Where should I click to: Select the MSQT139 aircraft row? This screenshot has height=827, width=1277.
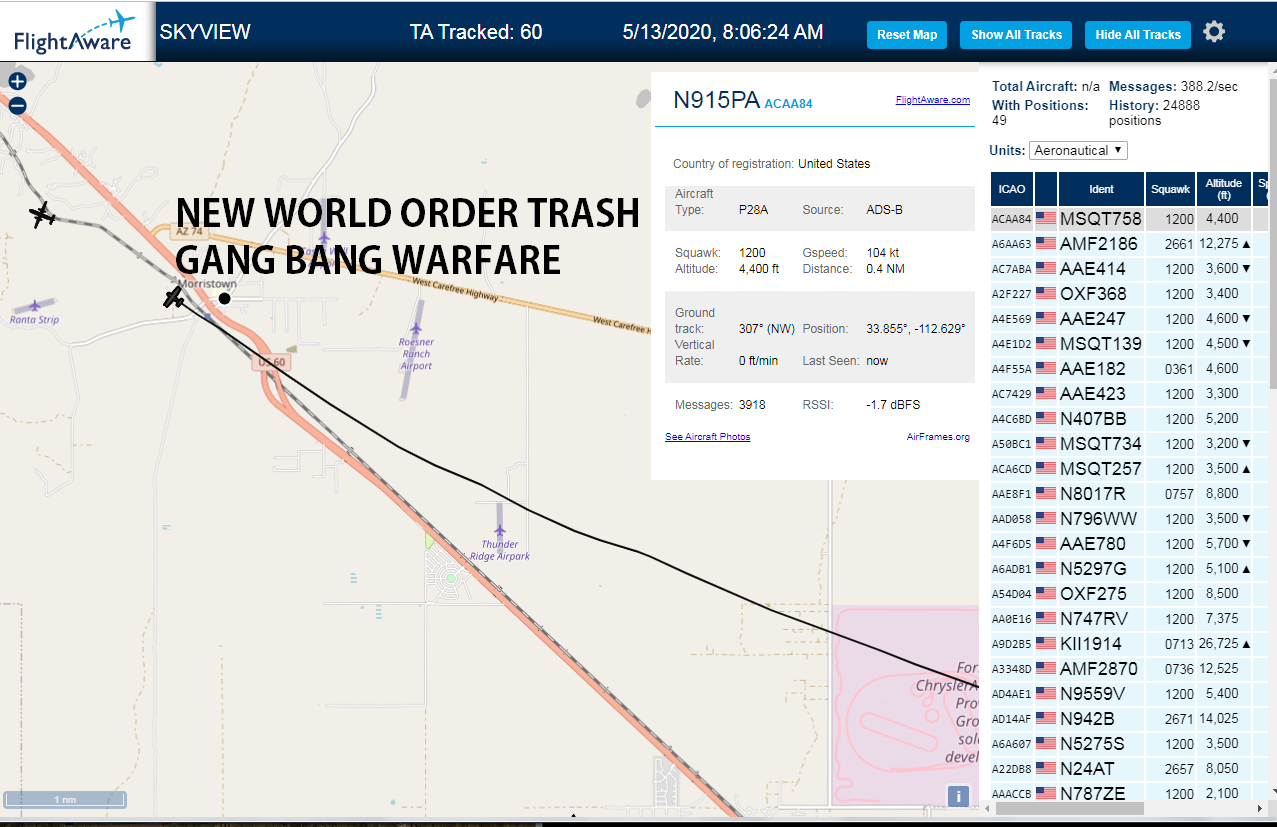tap(1129, 344)
